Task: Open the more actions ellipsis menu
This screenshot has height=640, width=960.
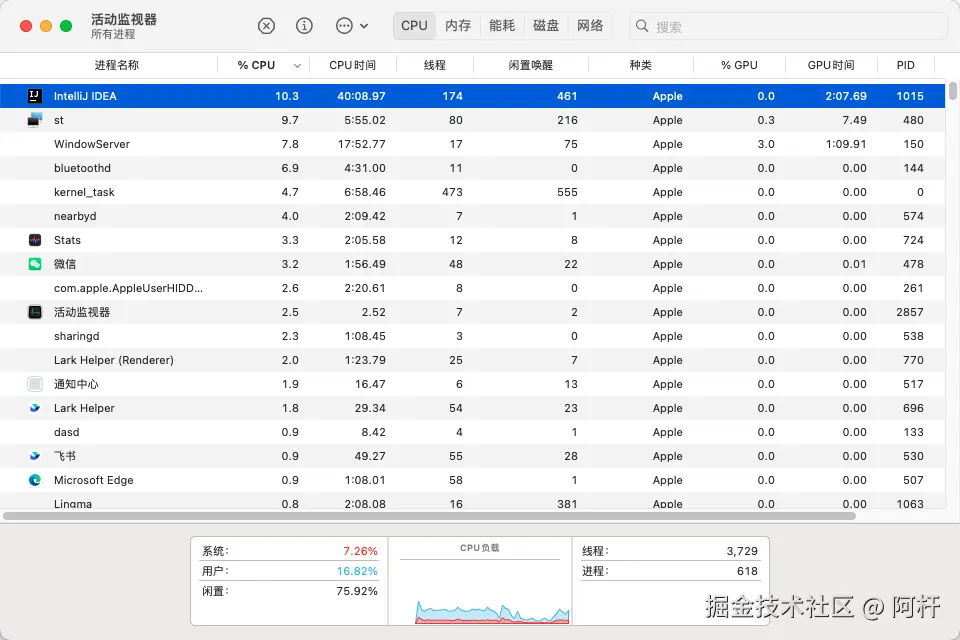Action: point(352,26)
